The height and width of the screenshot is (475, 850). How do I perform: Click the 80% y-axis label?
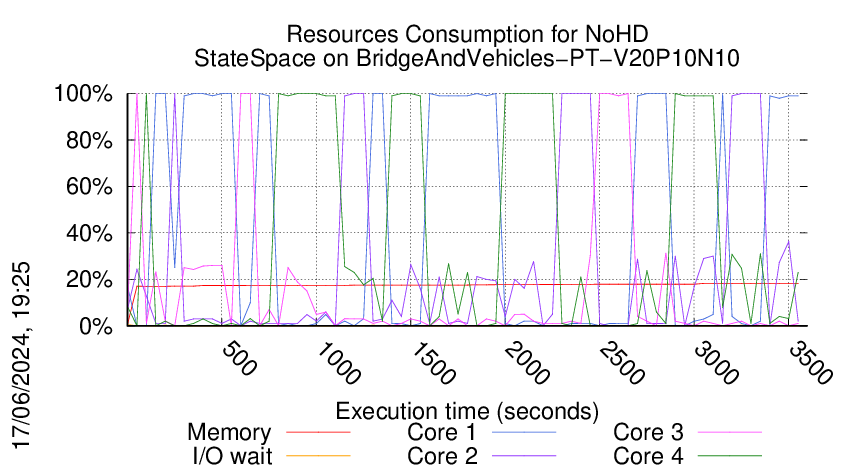pos(89,140)
